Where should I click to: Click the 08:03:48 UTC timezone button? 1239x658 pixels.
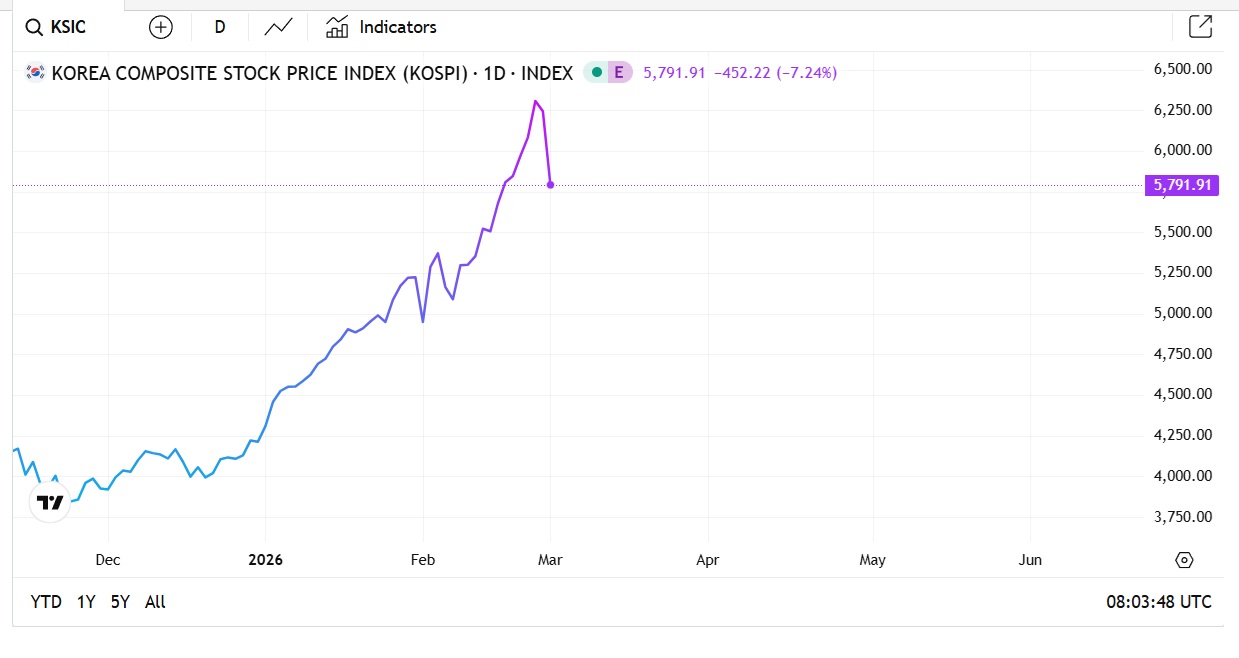[x=1158, y=602]
